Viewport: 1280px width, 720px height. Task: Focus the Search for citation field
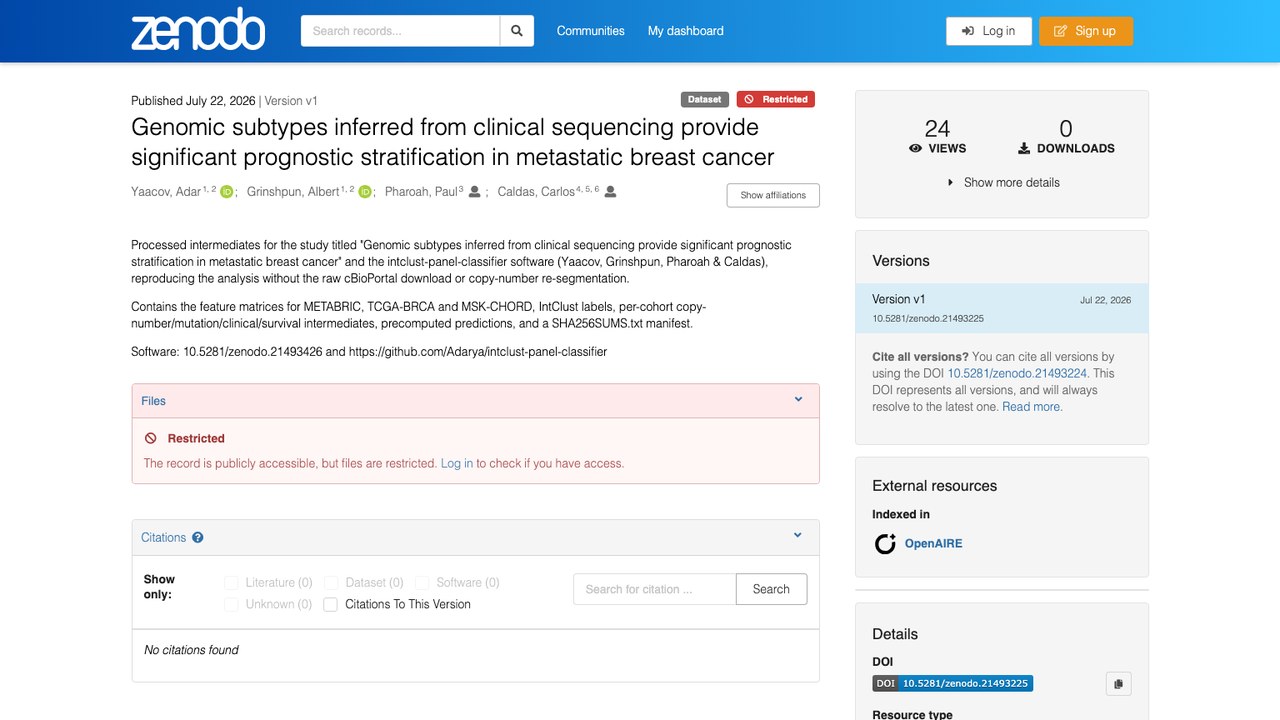[x=655, y=590]
